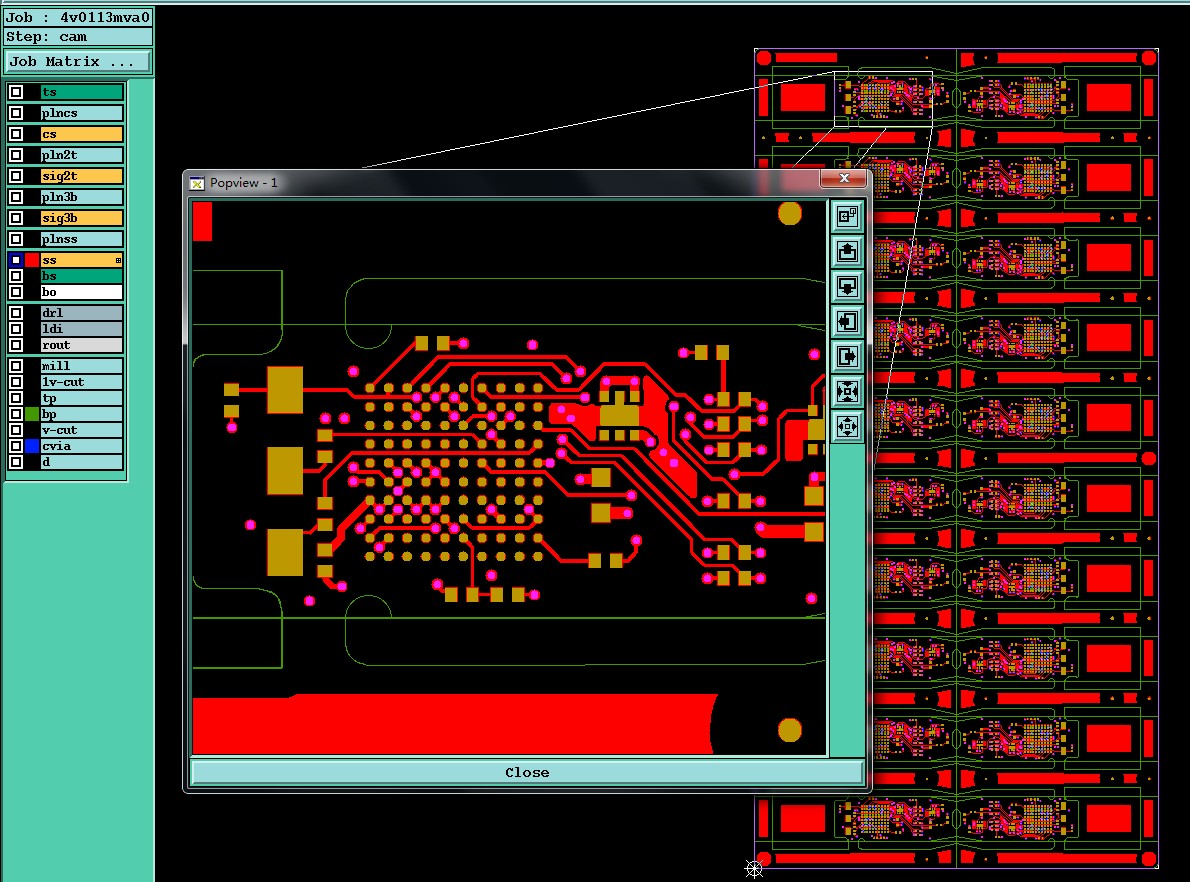Close Popview with the title bar X
The width and height of the screenshot is (1190, 882).
pos(844,178)
